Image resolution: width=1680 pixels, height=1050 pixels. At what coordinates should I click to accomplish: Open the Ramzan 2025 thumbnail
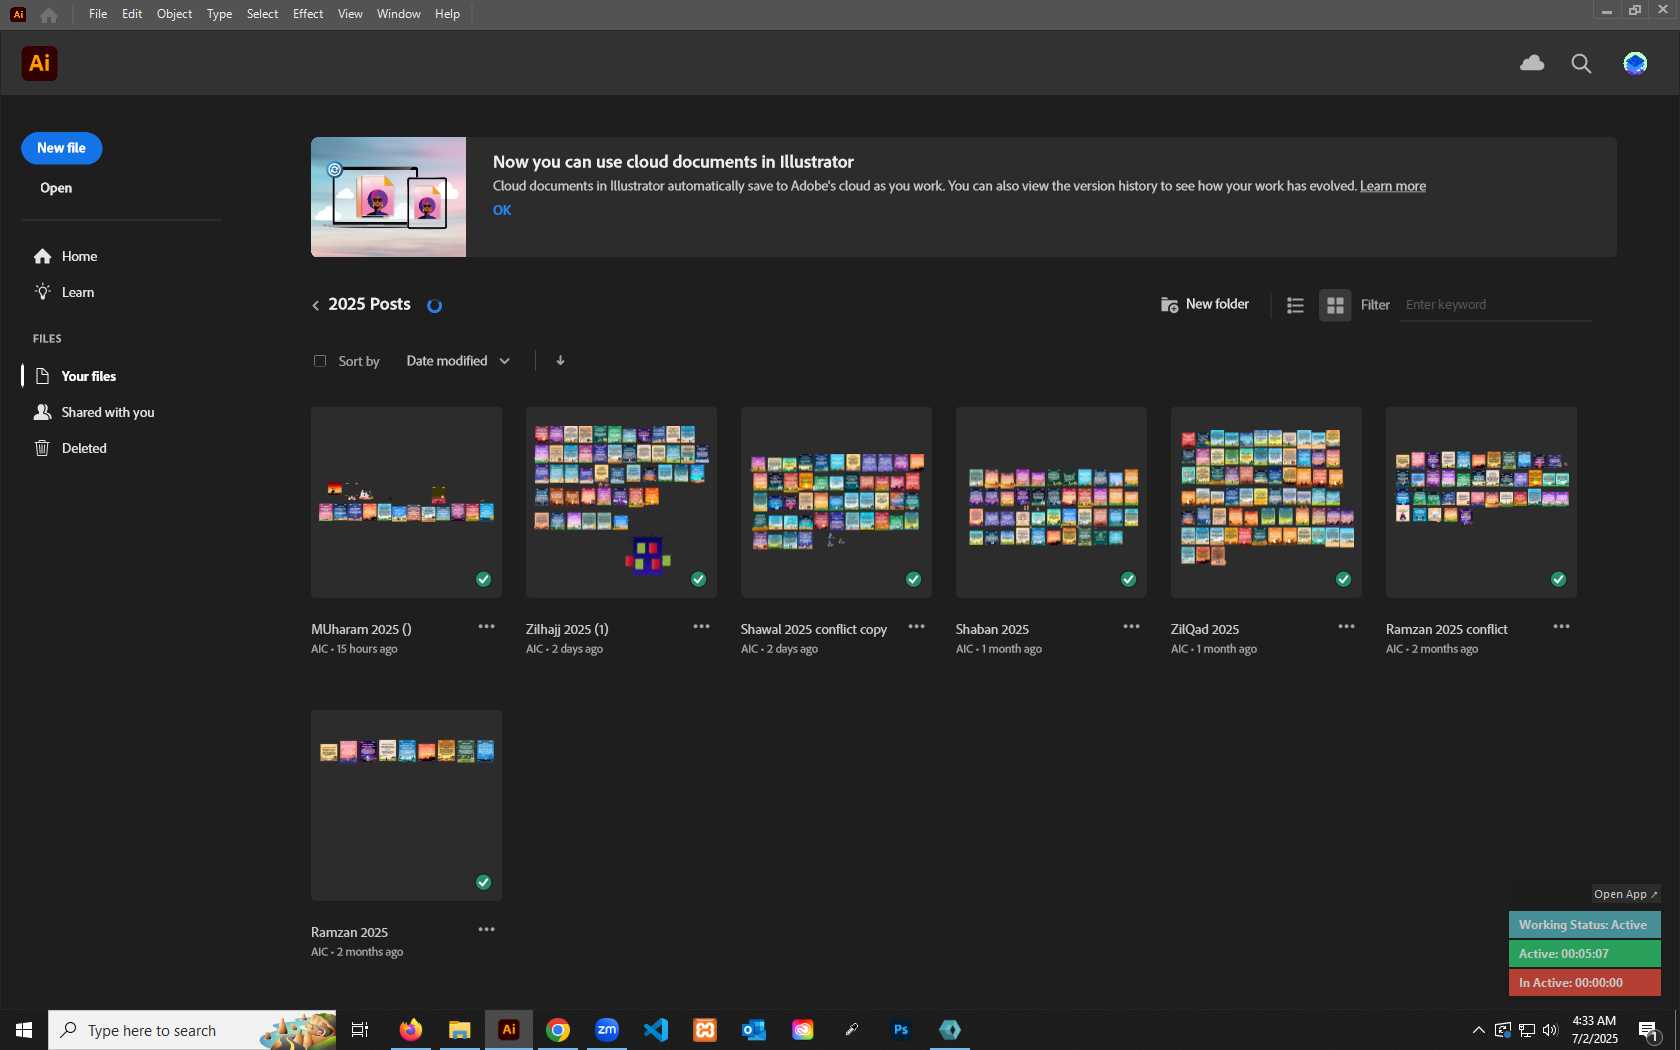(406, 805)
